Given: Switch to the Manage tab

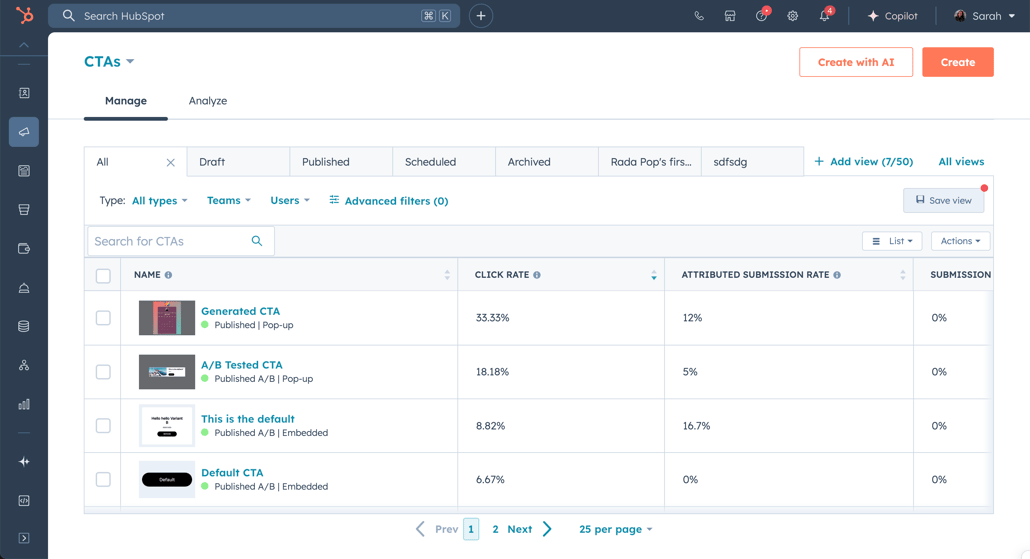Looking at the screenshot, I should click(125, 101).
